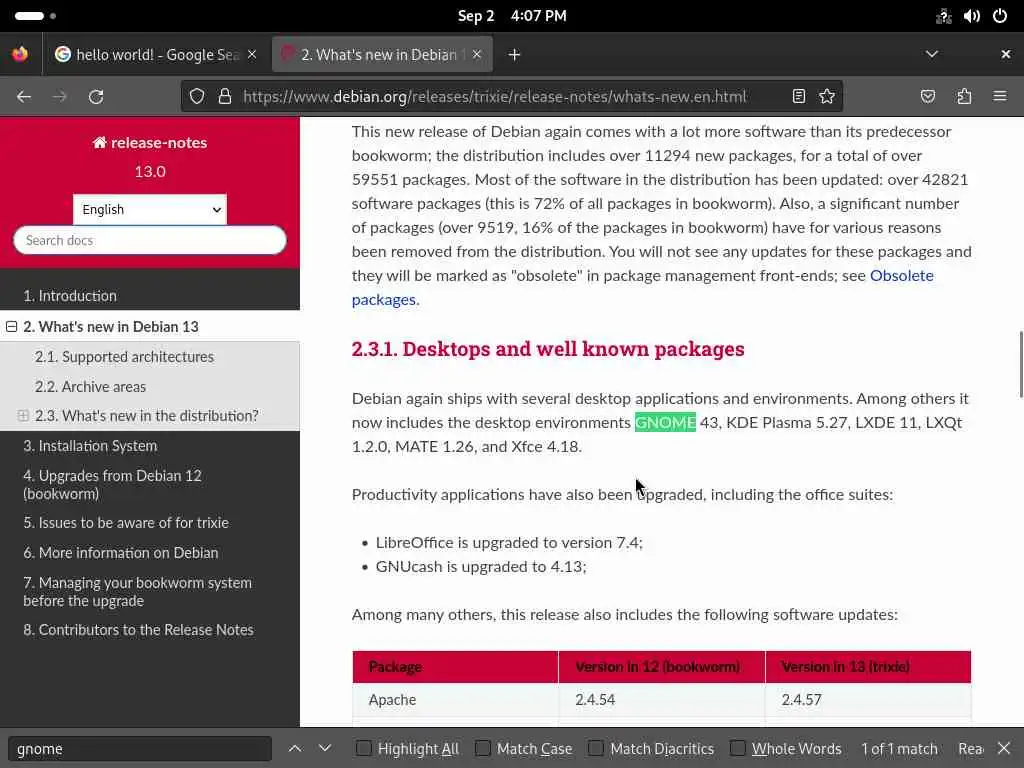Open tracking protection shield icon

[x=197, y=97]
